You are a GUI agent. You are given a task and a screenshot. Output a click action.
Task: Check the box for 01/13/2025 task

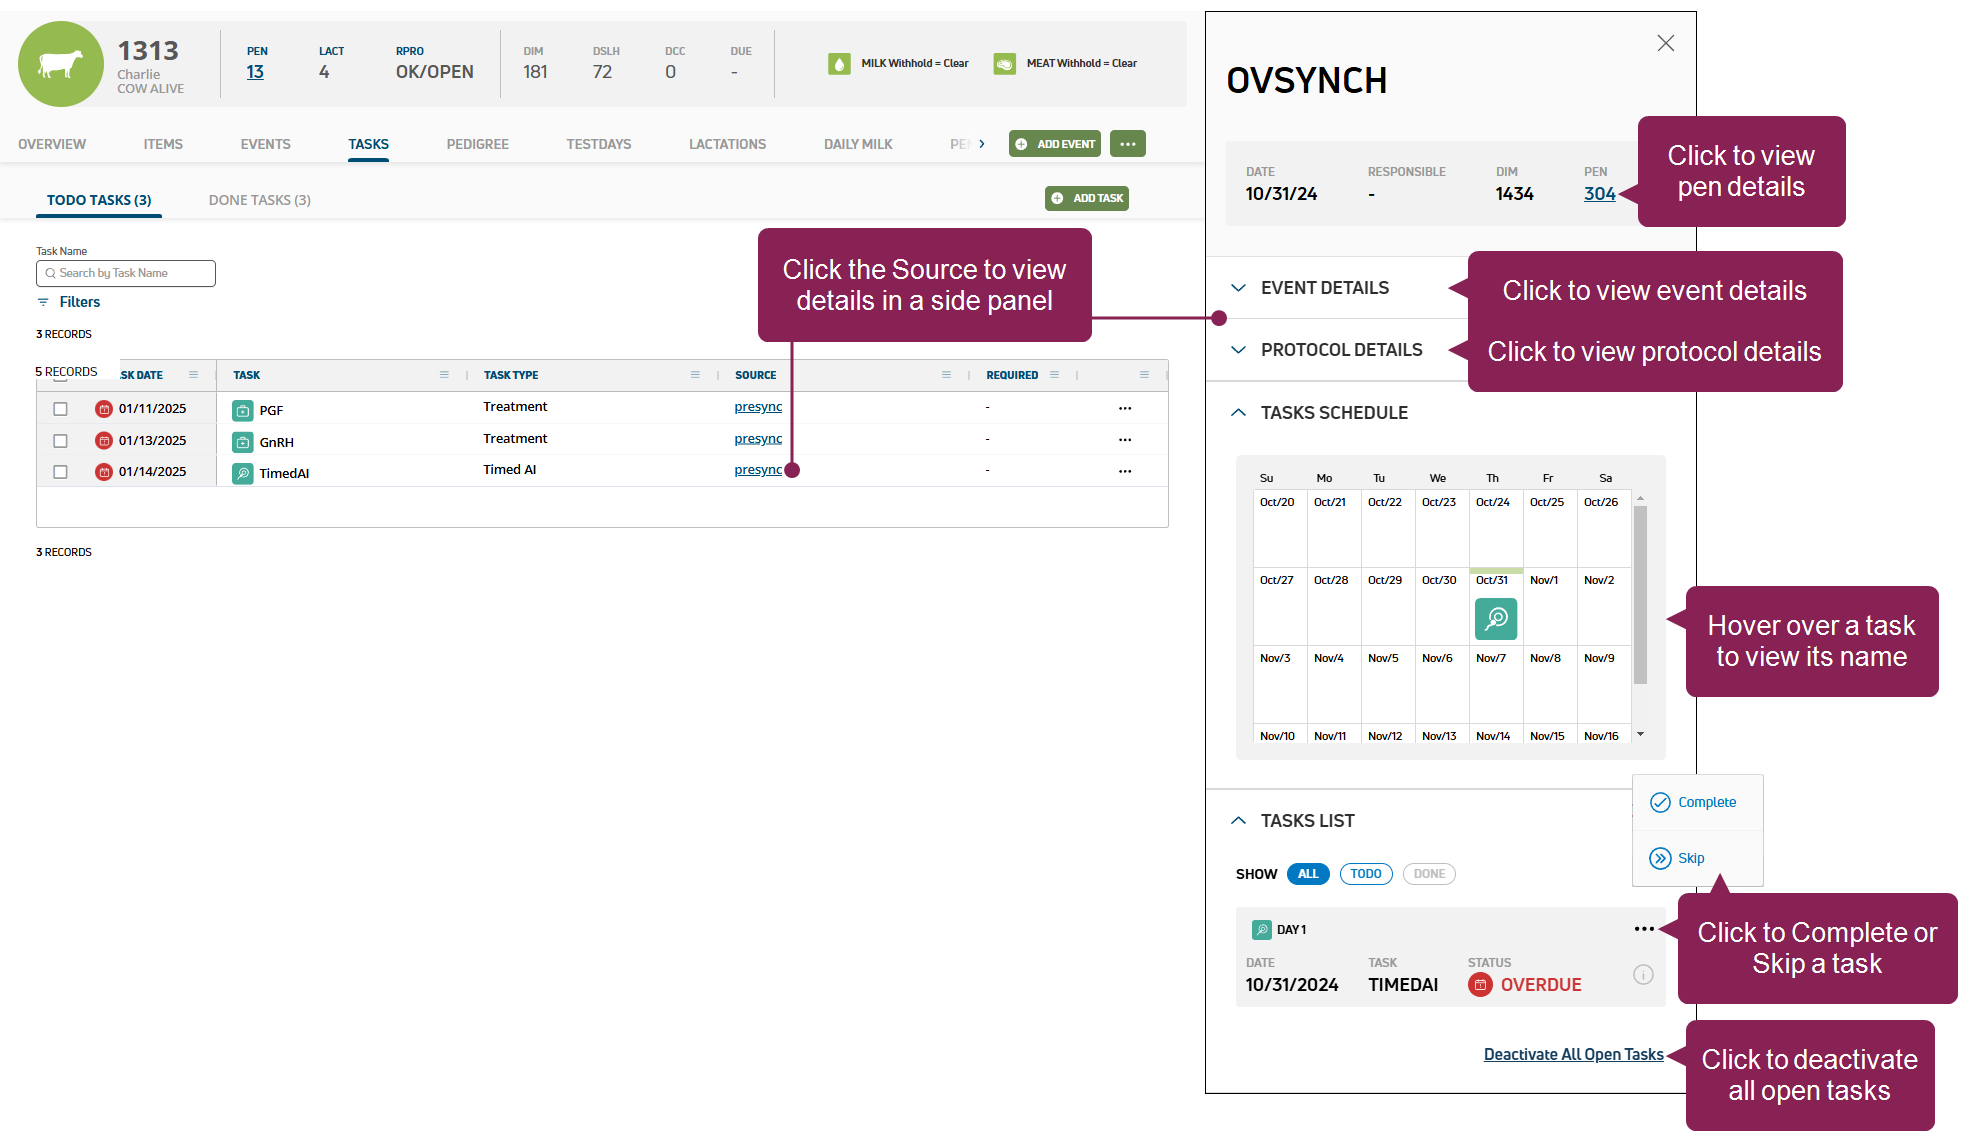click(60, 441)
